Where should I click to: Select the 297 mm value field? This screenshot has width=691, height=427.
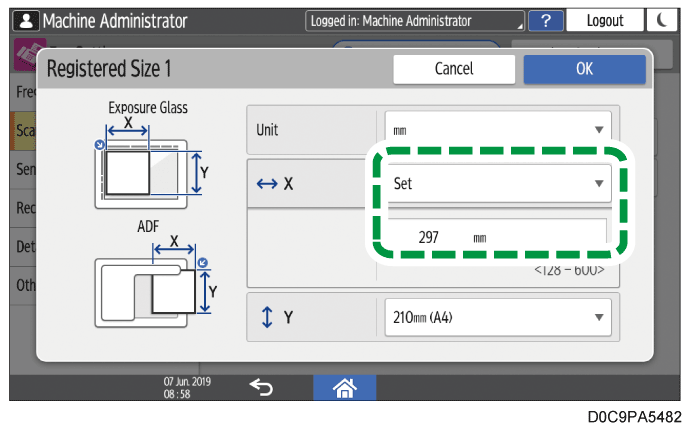498,238
